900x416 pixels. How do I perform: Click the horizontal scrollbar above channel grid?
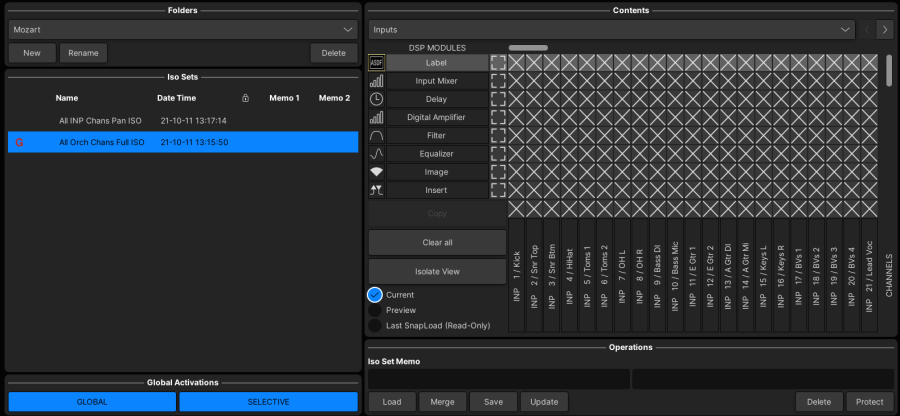point(528,48)
